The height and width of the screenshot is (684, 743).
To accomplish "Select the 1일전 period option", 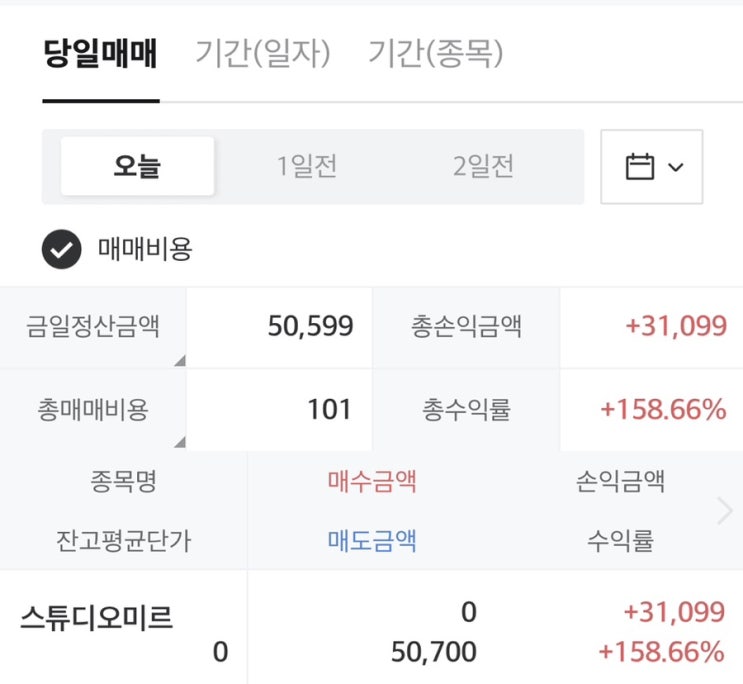I will coord(307,166).
